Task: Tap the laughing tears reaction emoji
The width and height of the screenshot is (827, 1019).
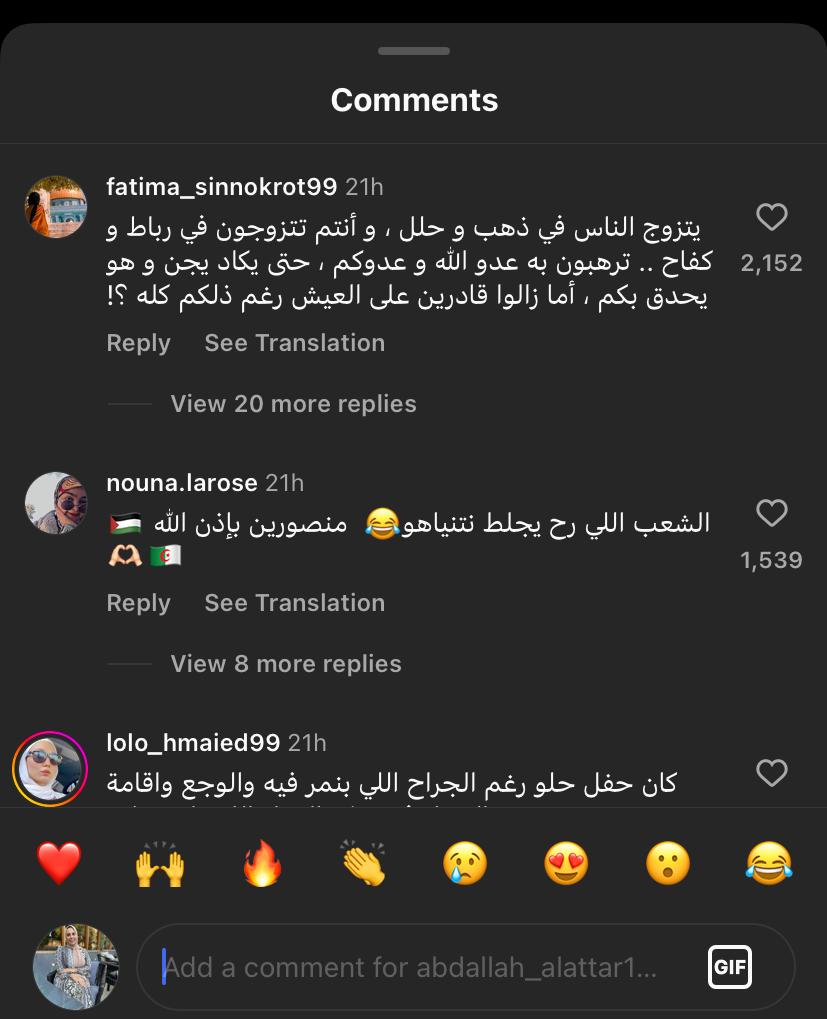Action: coord(768,863)
